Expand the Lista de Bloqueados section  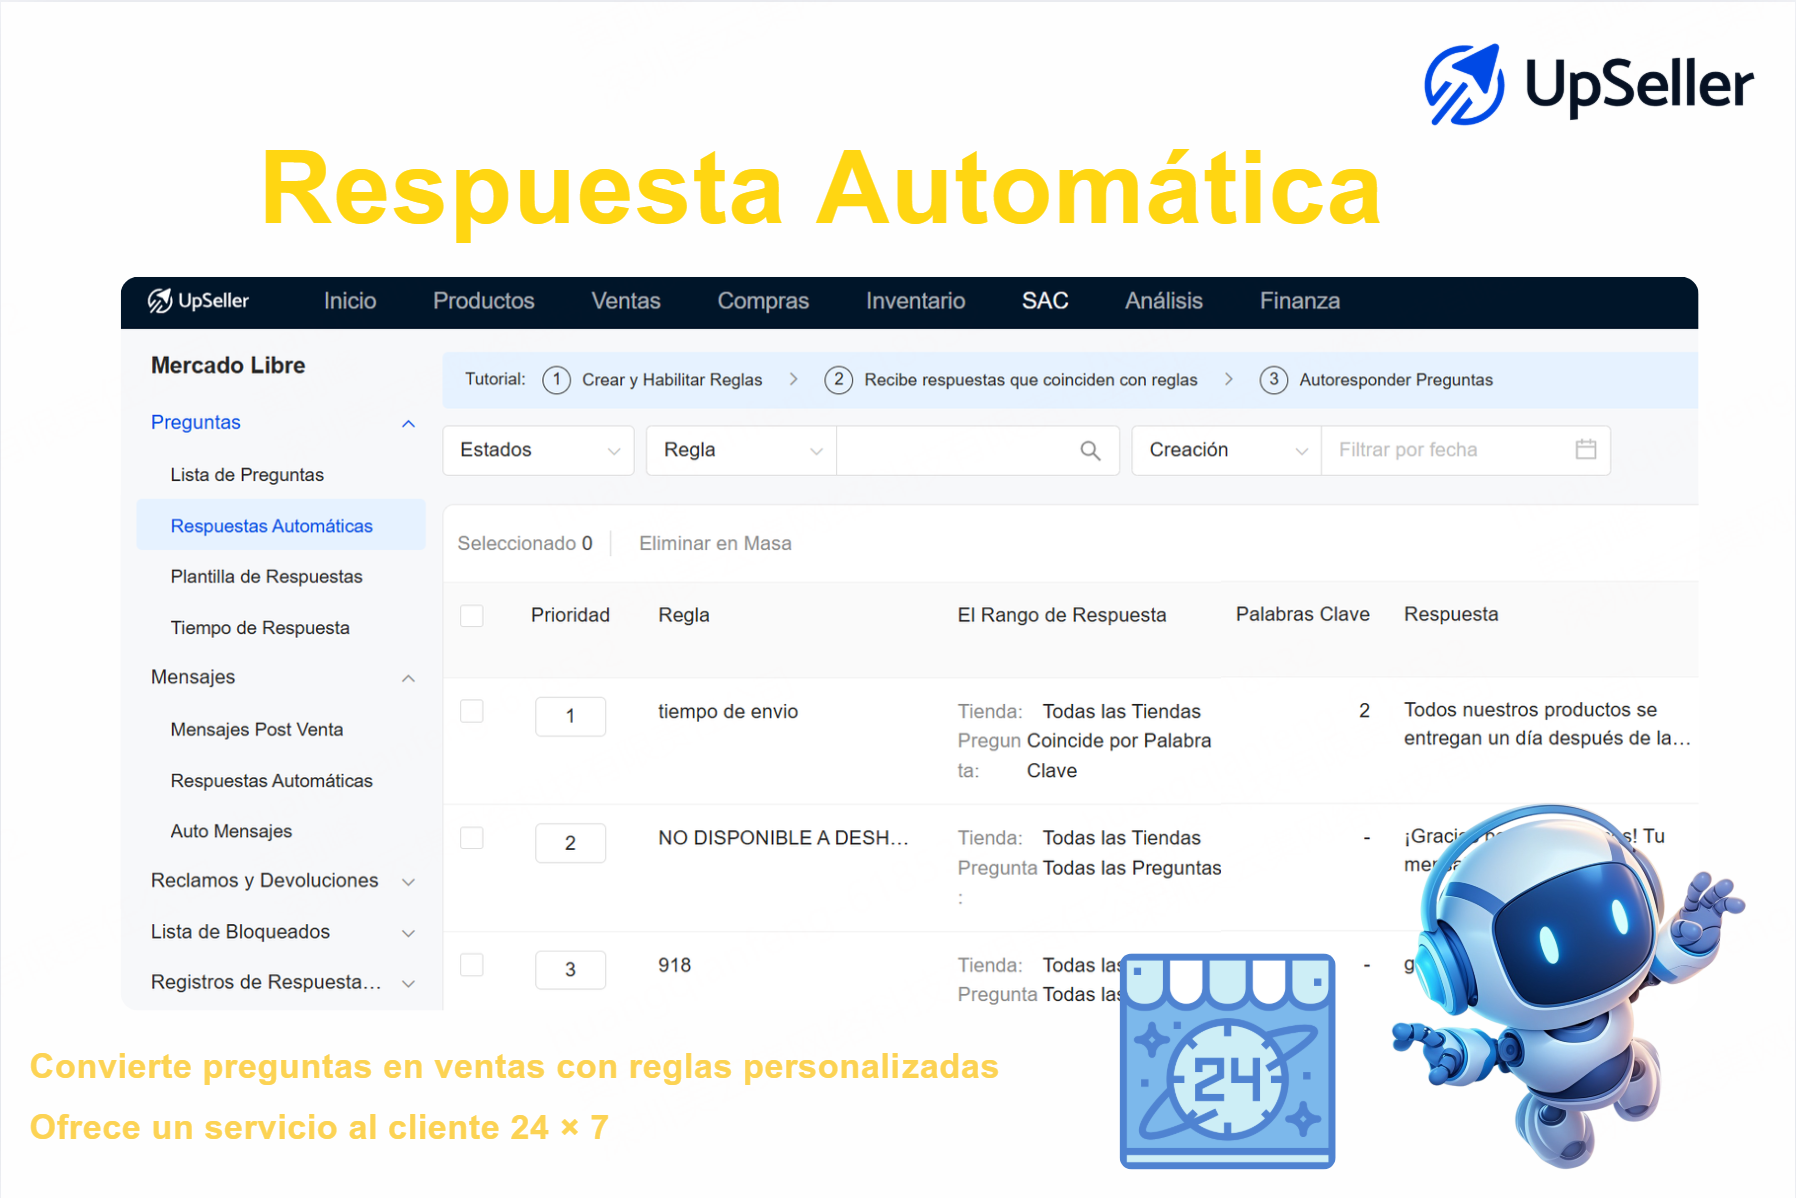point(408,932)
